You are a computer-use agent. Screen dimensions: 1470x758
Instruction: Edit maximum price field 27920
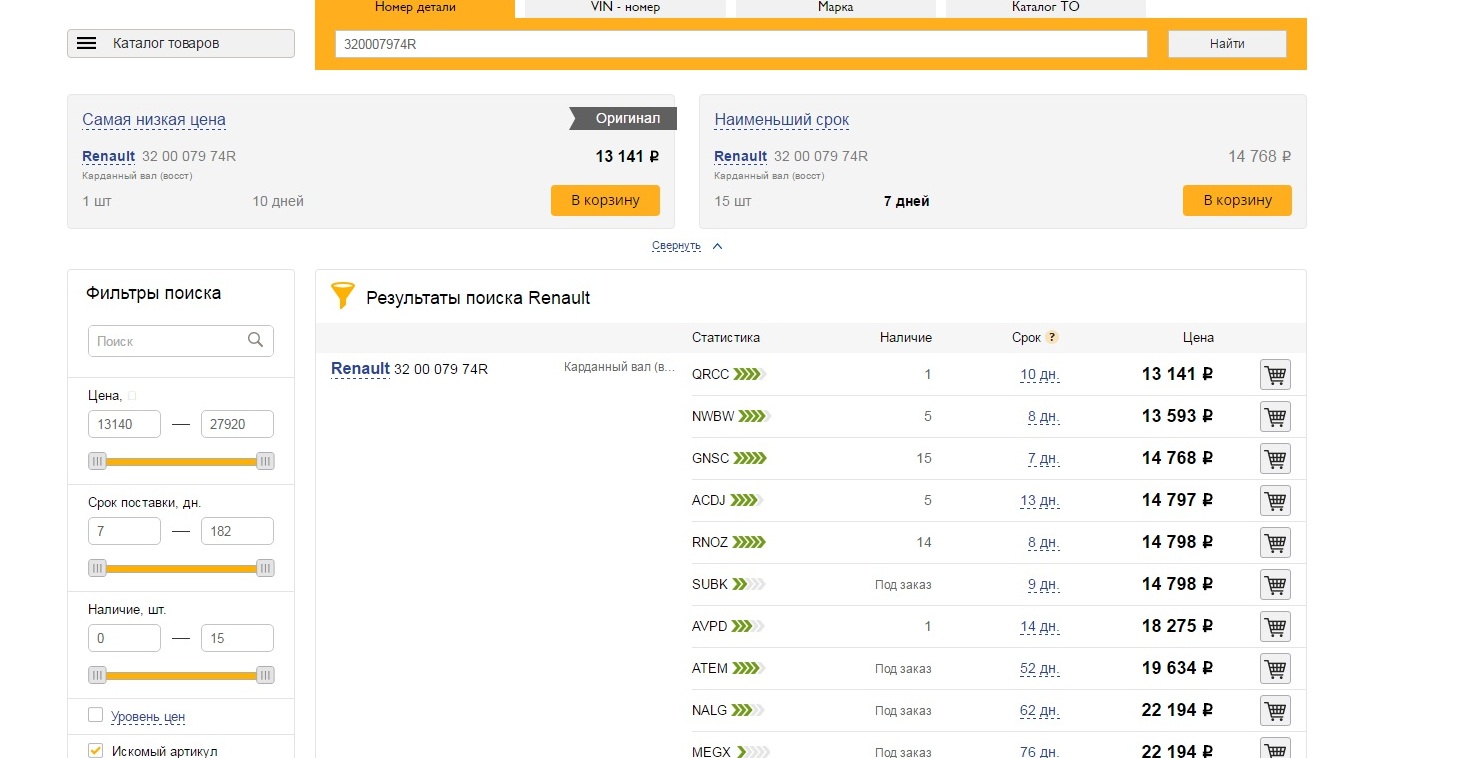click(x=237, y=424)
